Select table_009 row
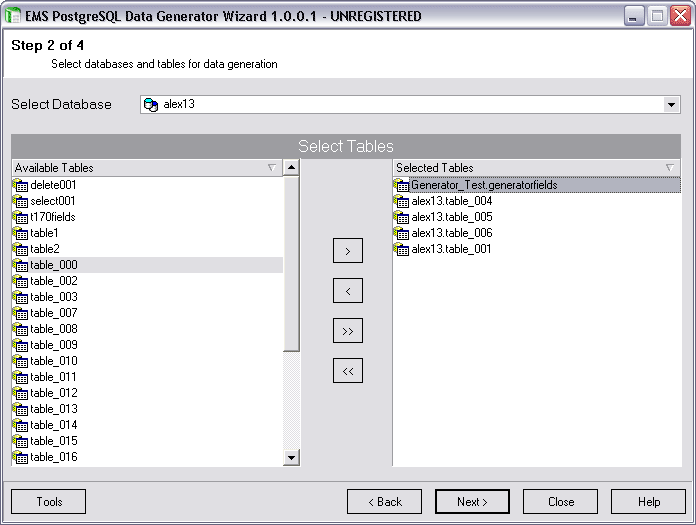This screenshot has width=696, height=525. (147, 345)
